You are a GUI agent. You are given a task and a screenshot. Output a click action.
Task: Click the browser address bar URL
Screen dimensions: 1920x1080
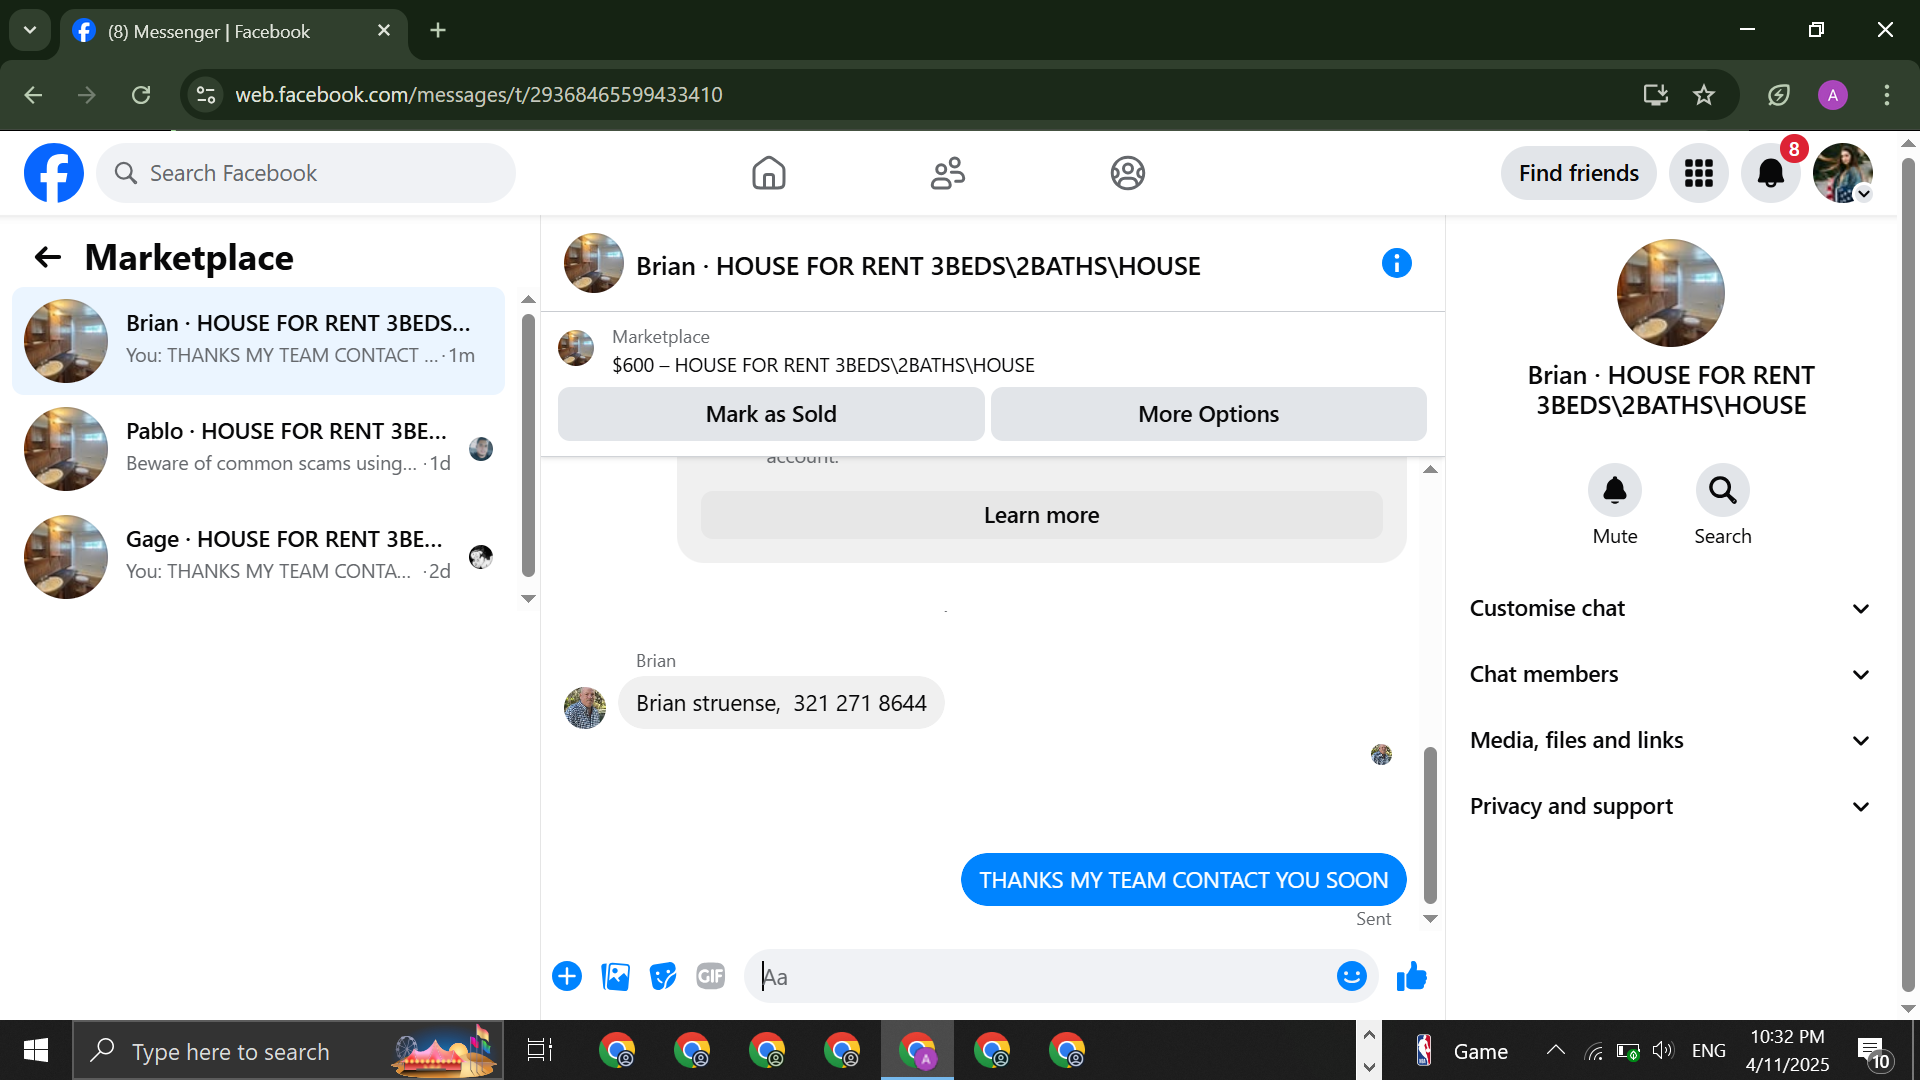click(479, 95)
